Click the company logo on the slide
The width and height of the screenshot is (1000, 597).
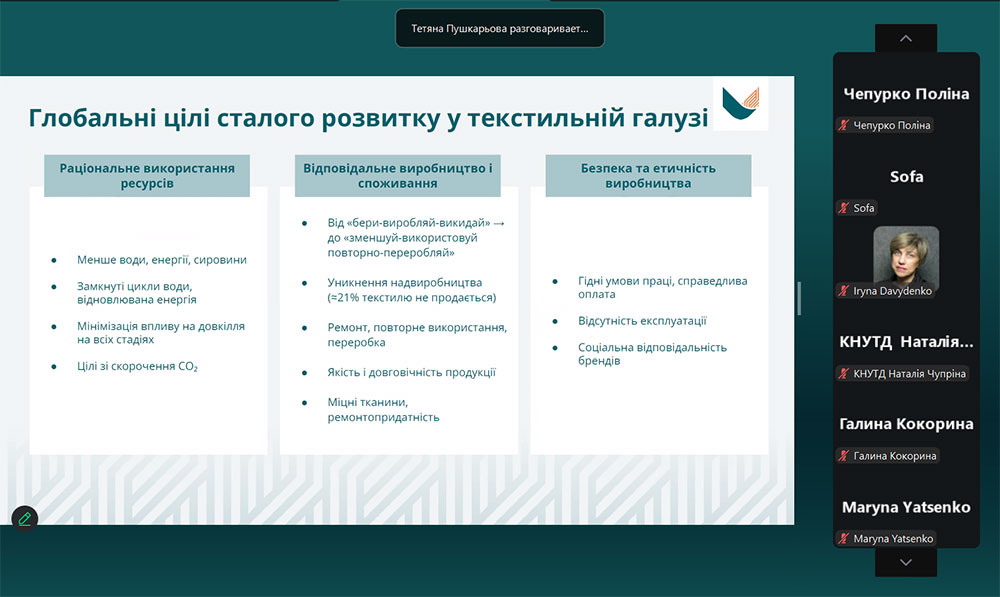(x=741, y=105)
